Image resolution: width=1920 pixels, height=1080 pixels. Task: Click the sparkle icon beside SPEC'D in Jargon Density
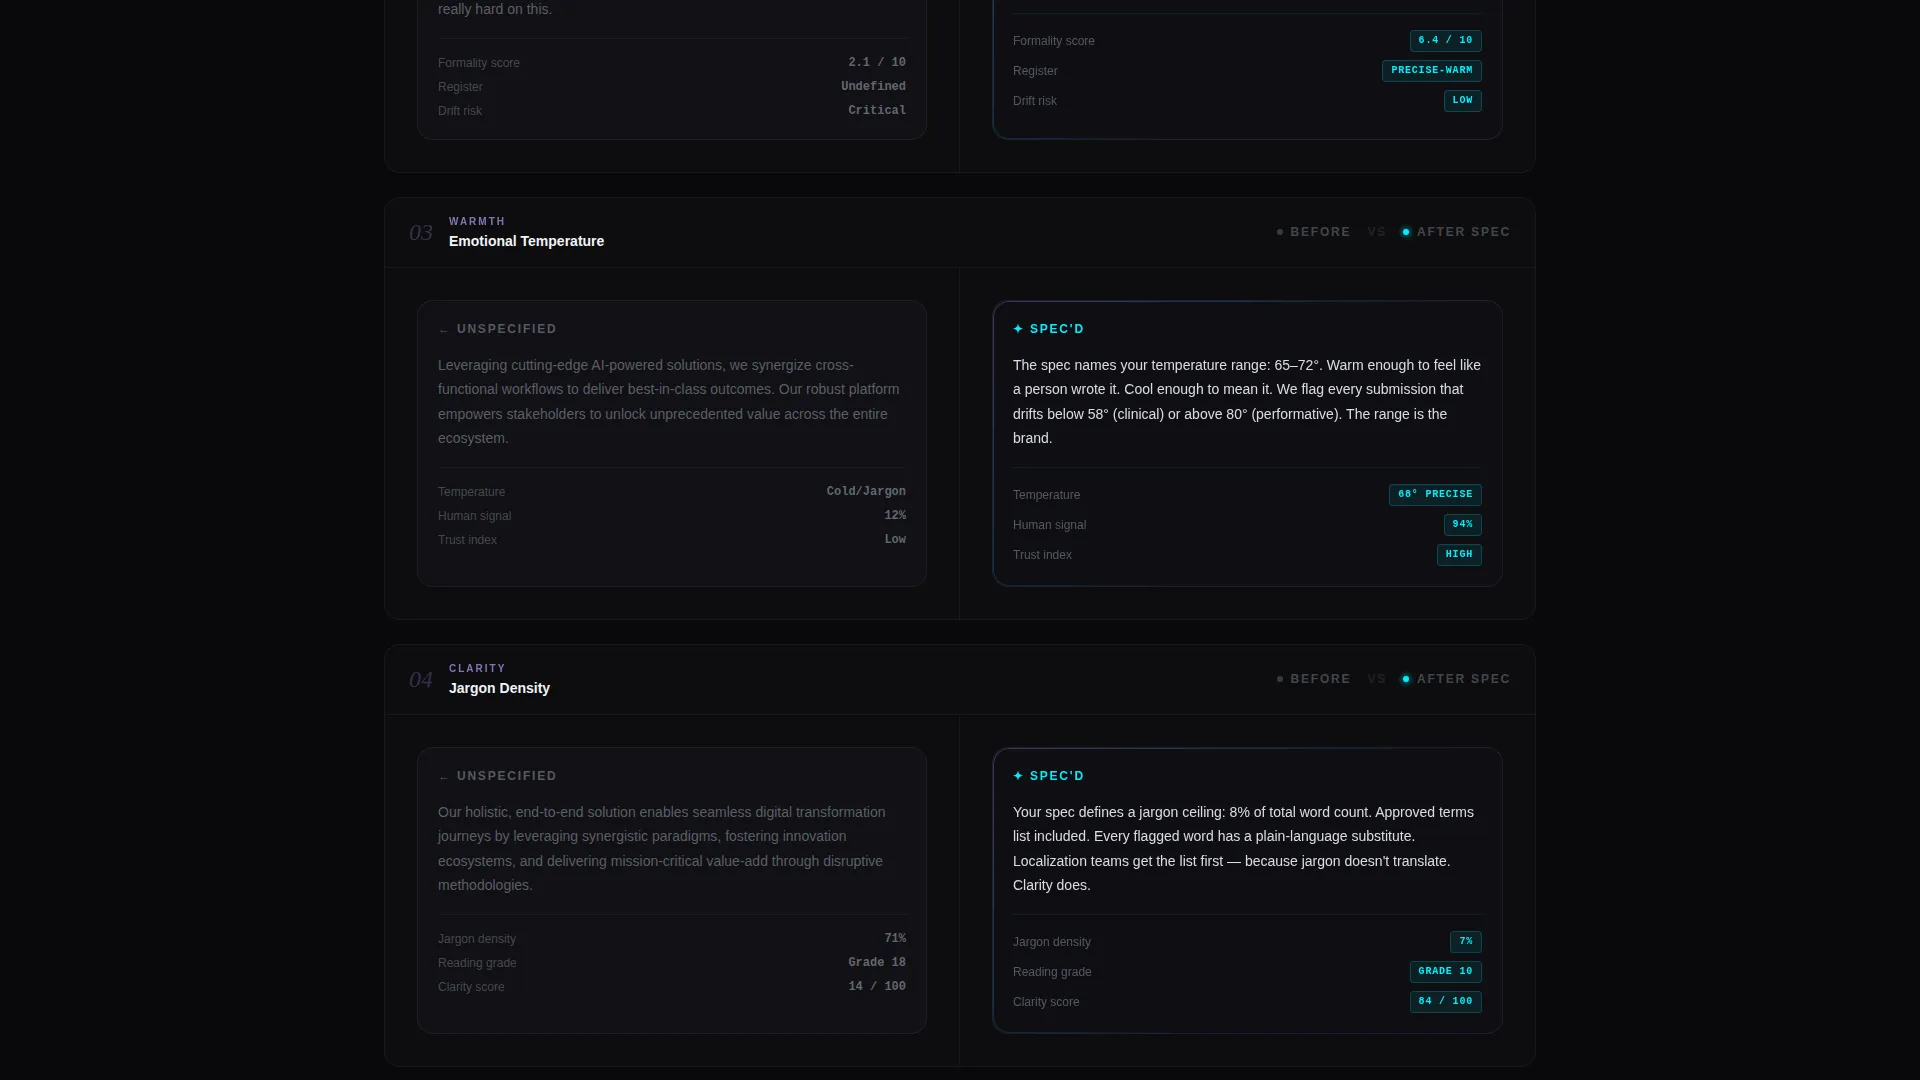(x=1018, y=776)
